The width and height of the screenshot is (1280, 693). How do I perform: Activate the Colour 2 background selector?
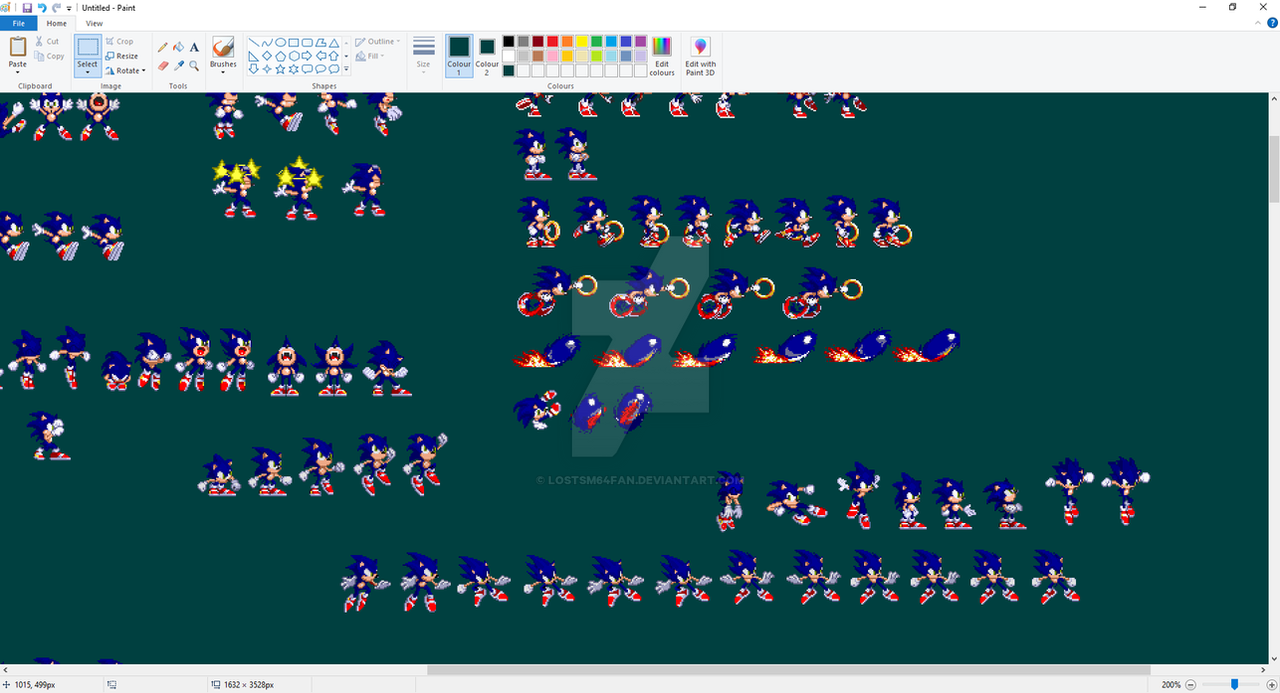(x=487, y=55)
